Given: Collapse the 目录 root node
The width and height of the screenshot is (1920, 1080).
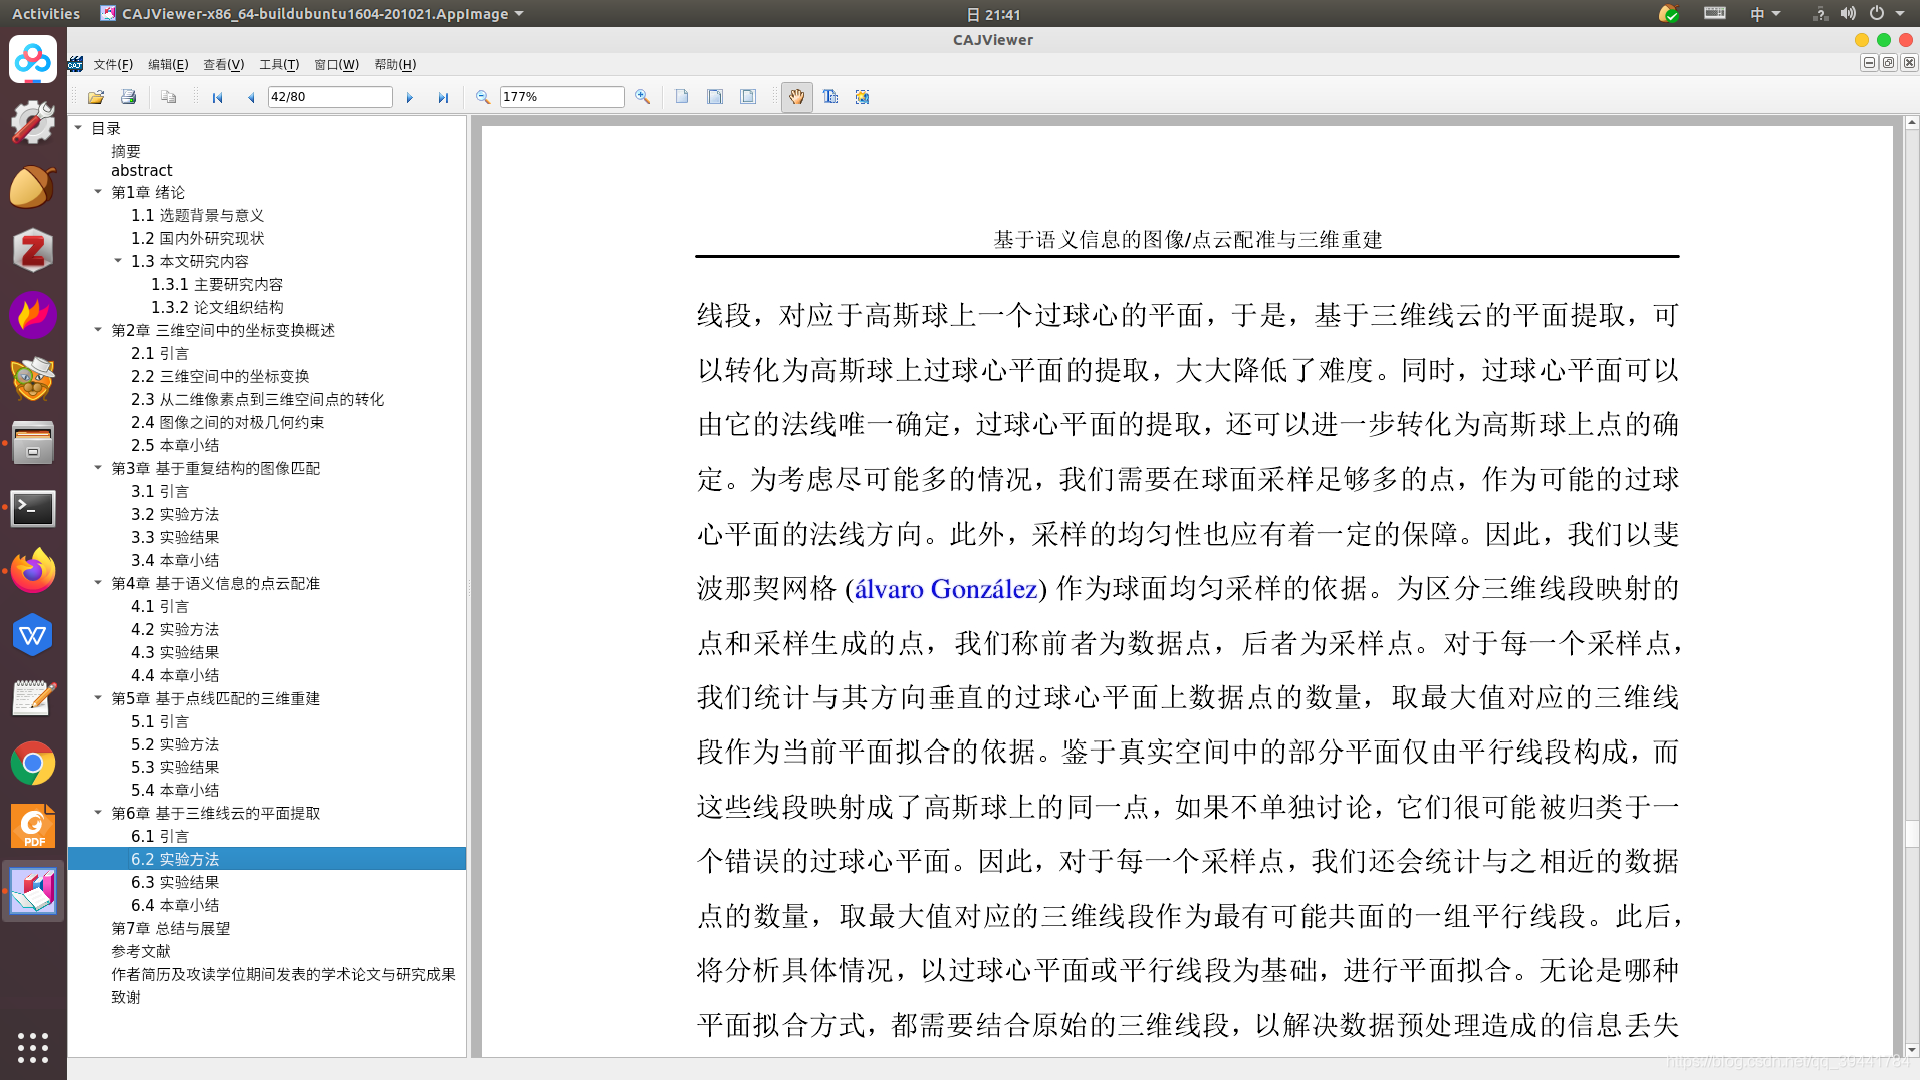Looking at the screenshot, I should (x=78, y=128).
